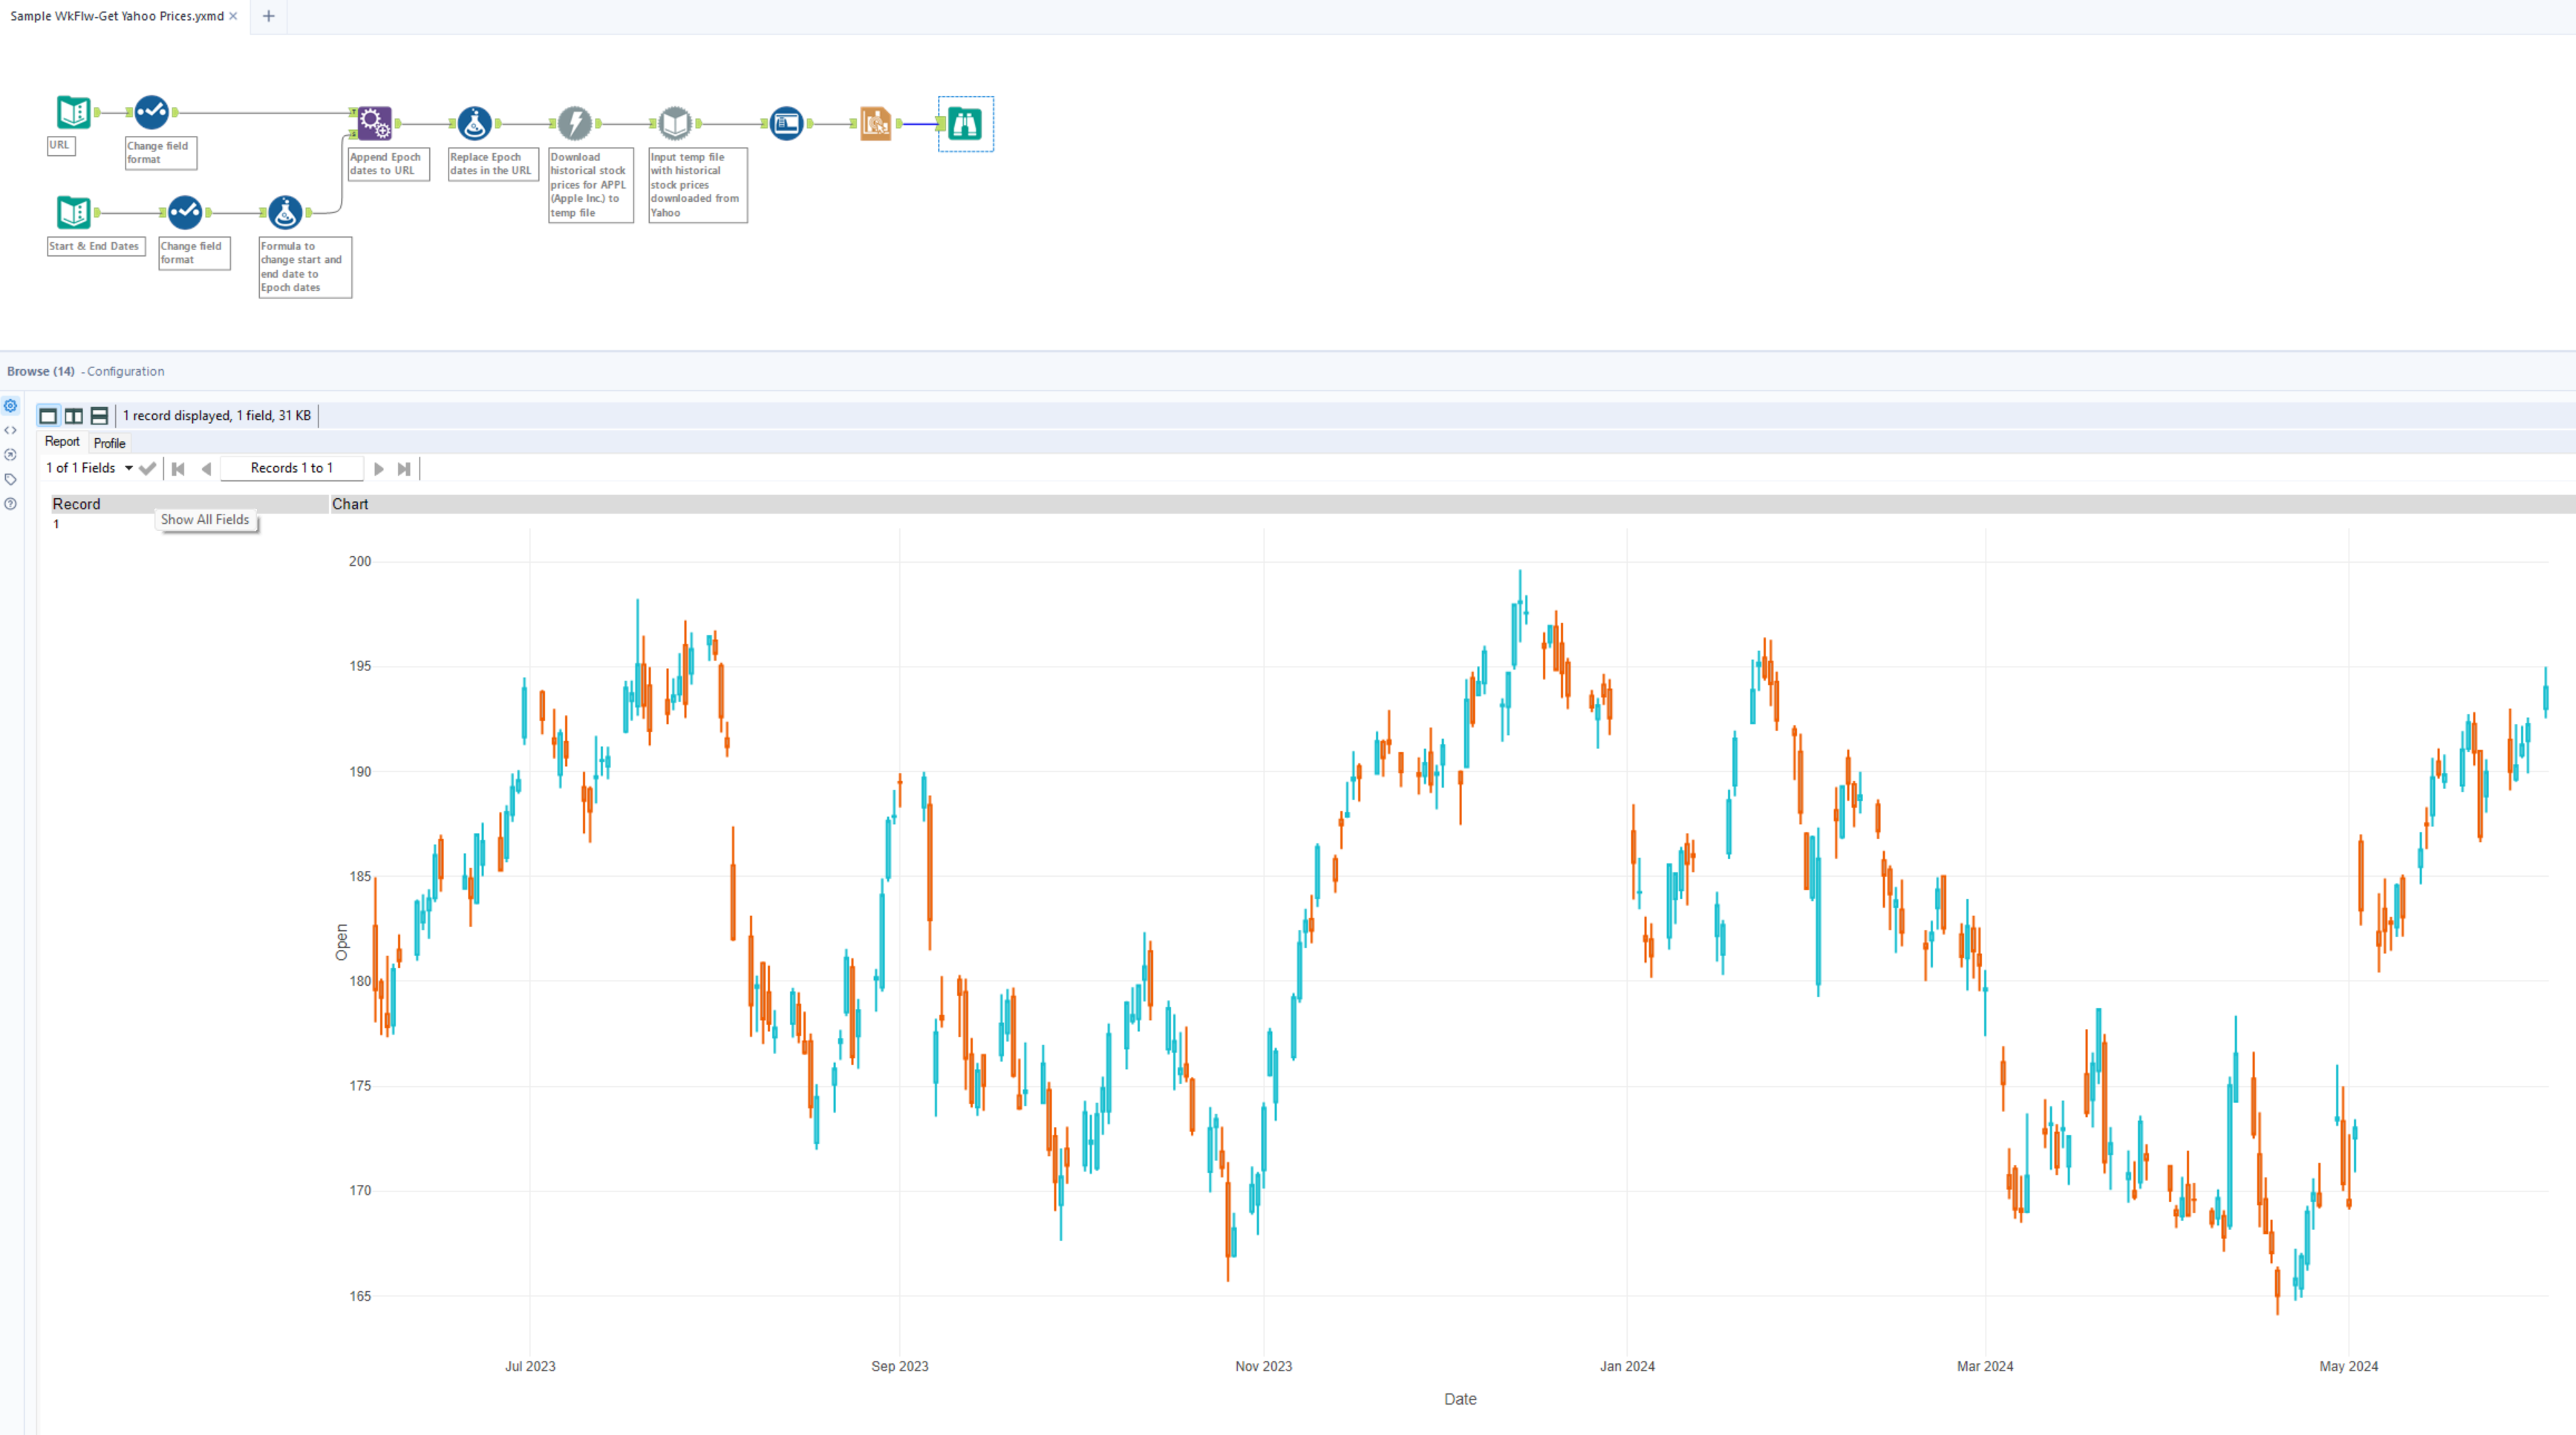Click Show All Fields
This screenshot has height=1435, width=2576.
(x=205, y=519)
